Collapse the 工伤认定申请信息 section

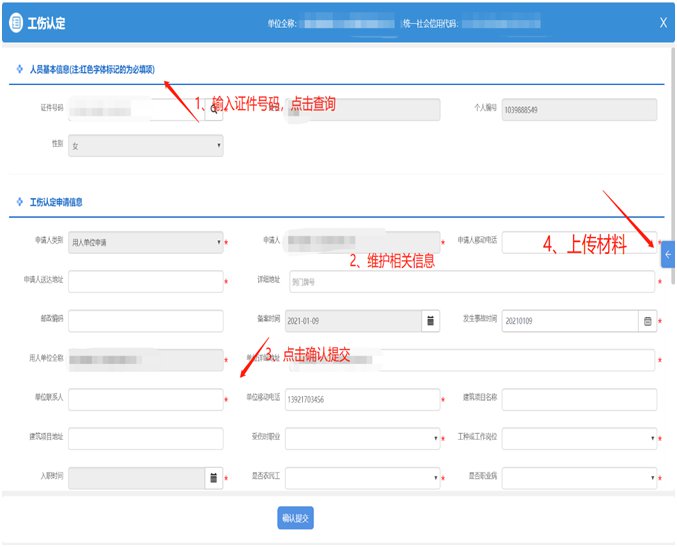(20, 201)
